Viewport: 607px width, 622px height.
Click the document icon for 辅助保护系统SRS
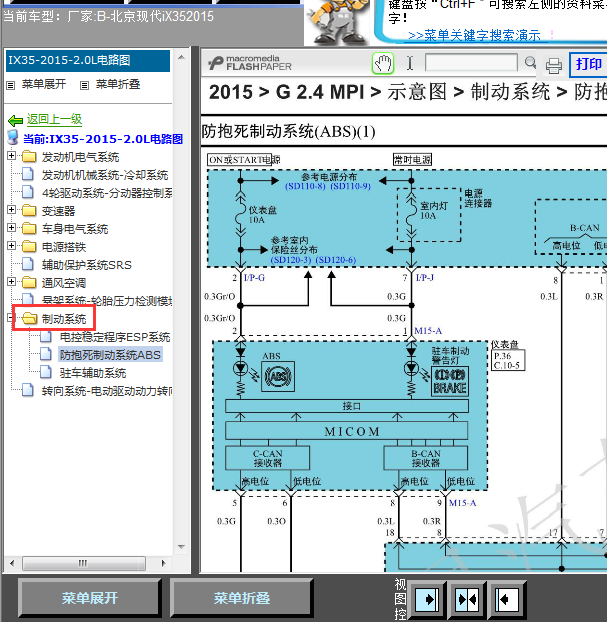click(28, 264)
